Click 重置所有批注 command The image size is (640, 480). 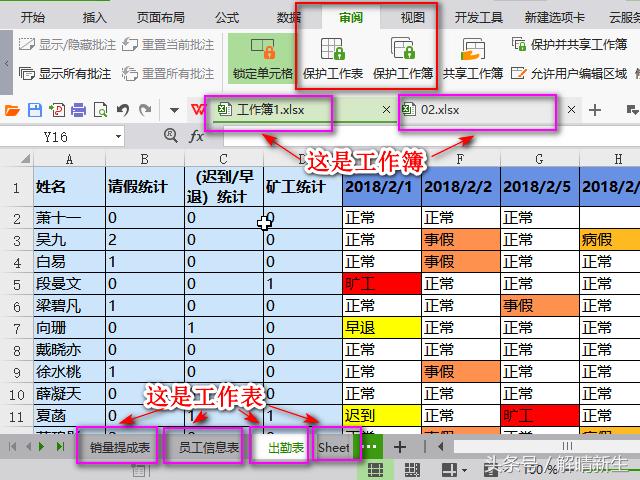point(168,73)
